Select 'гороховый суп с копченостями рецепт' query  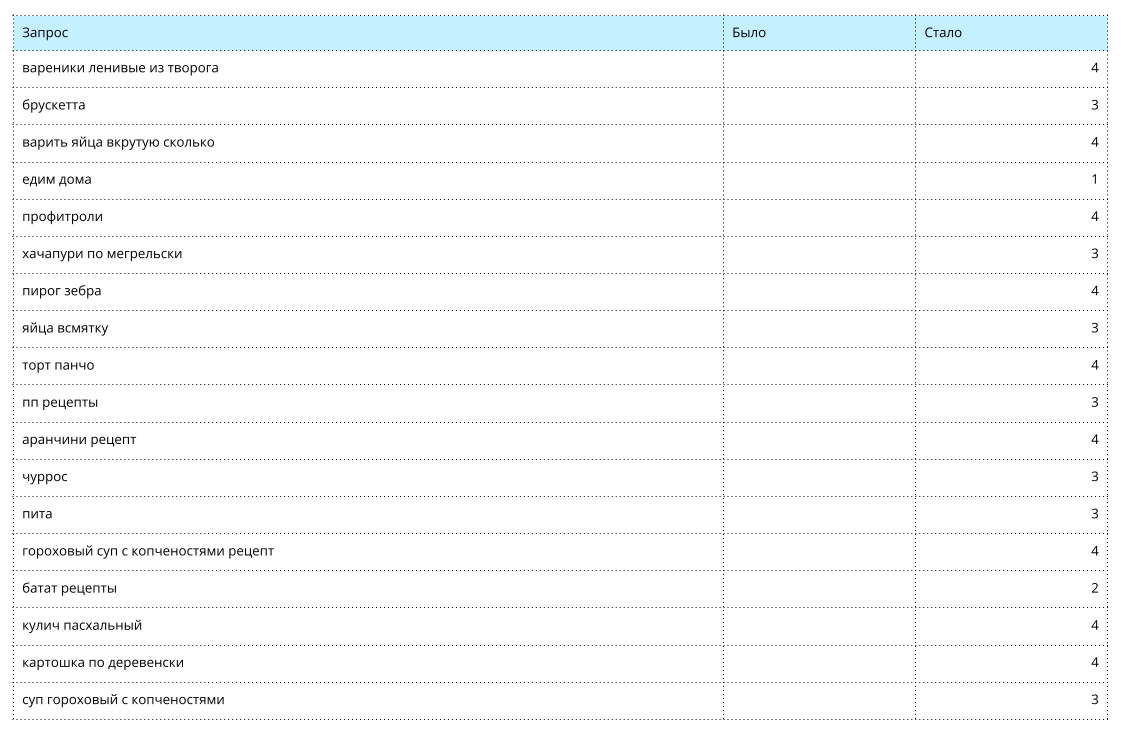point(148,551)
